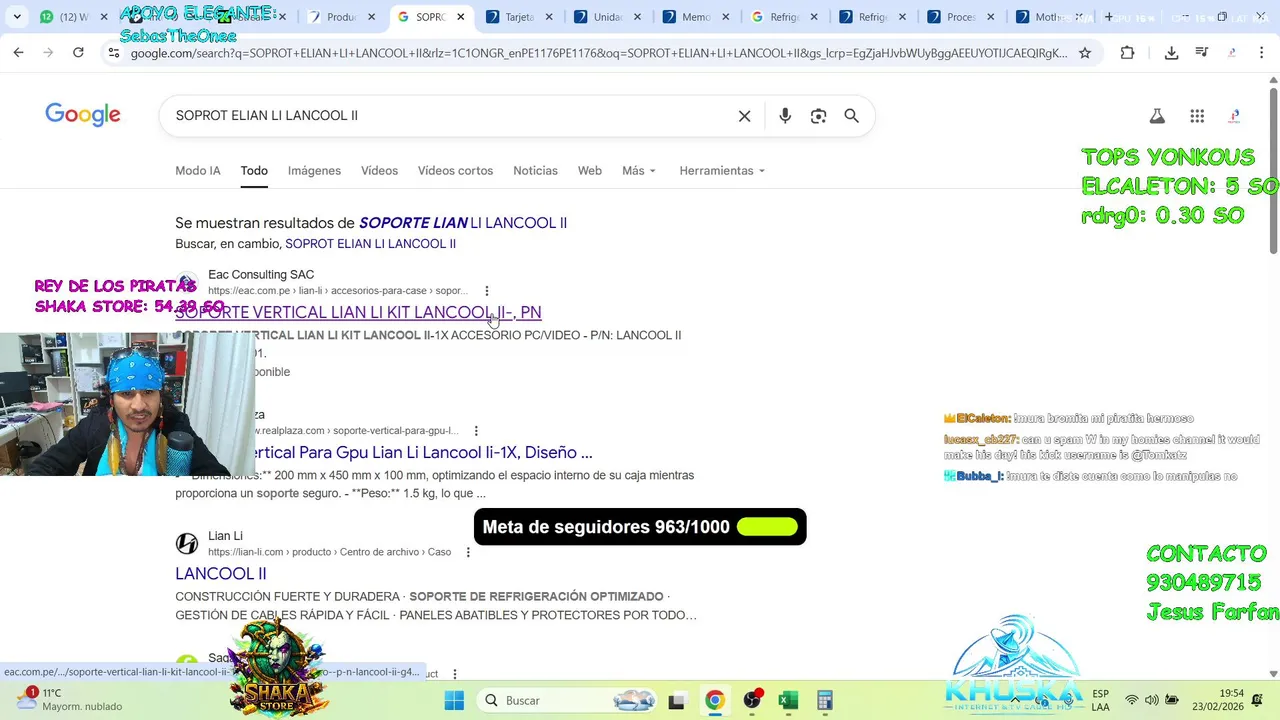1280x720 pixels.
Task: Open Google Search Labs flask icon
Action: click(1157, 116)
